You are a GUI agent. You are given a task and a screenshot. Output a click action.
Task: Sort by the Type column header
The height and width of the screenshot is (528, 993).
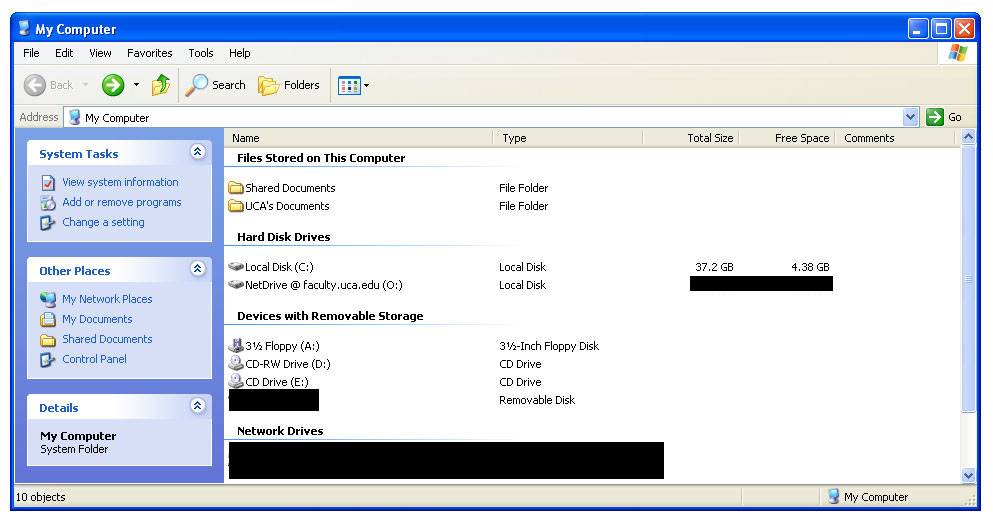568,138
